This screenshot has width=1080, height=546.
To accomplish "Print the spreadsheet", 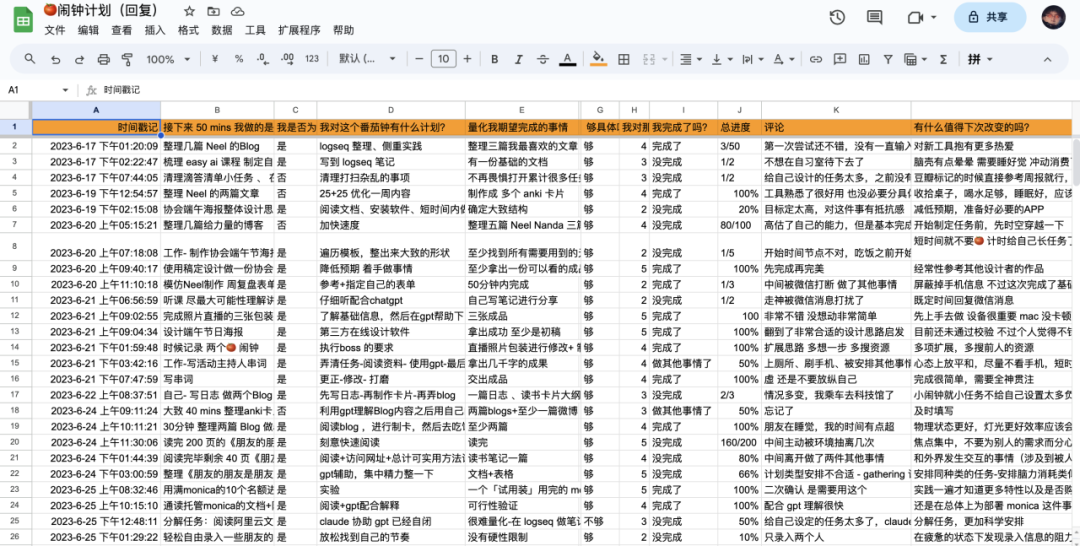I will click(x=103, y=59).
